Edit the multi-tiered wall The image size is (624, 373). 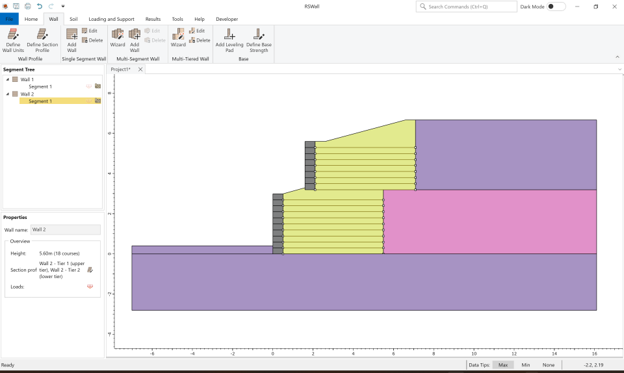pos(197,31)
